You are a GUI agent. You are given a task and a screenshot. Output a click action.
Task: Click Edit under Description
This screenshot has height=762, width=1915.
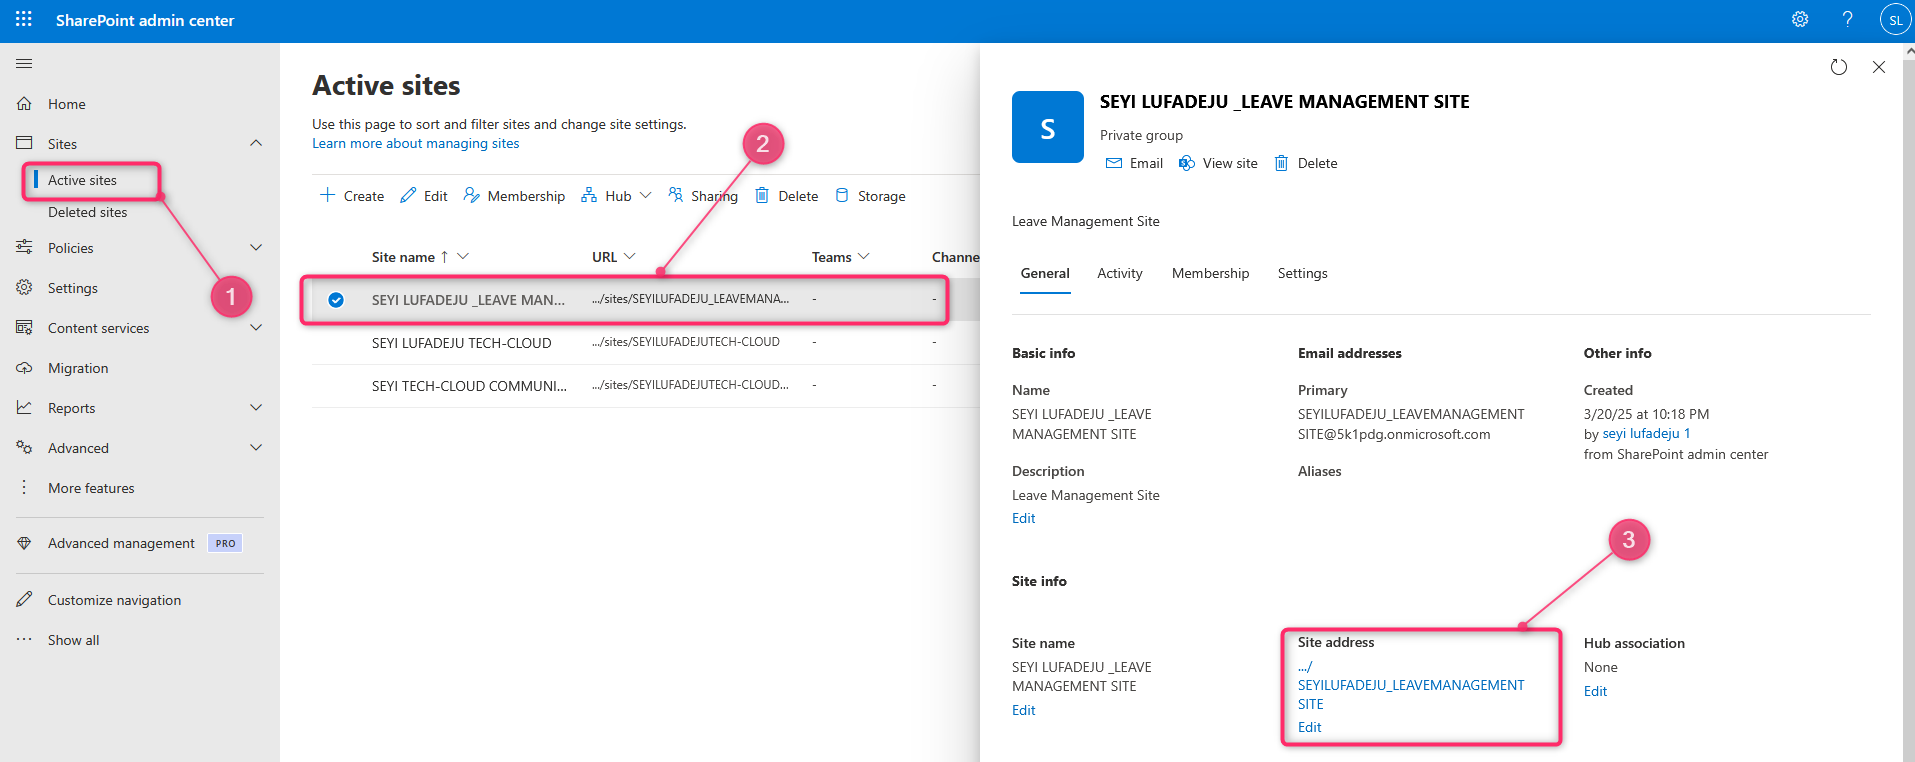1023,518
